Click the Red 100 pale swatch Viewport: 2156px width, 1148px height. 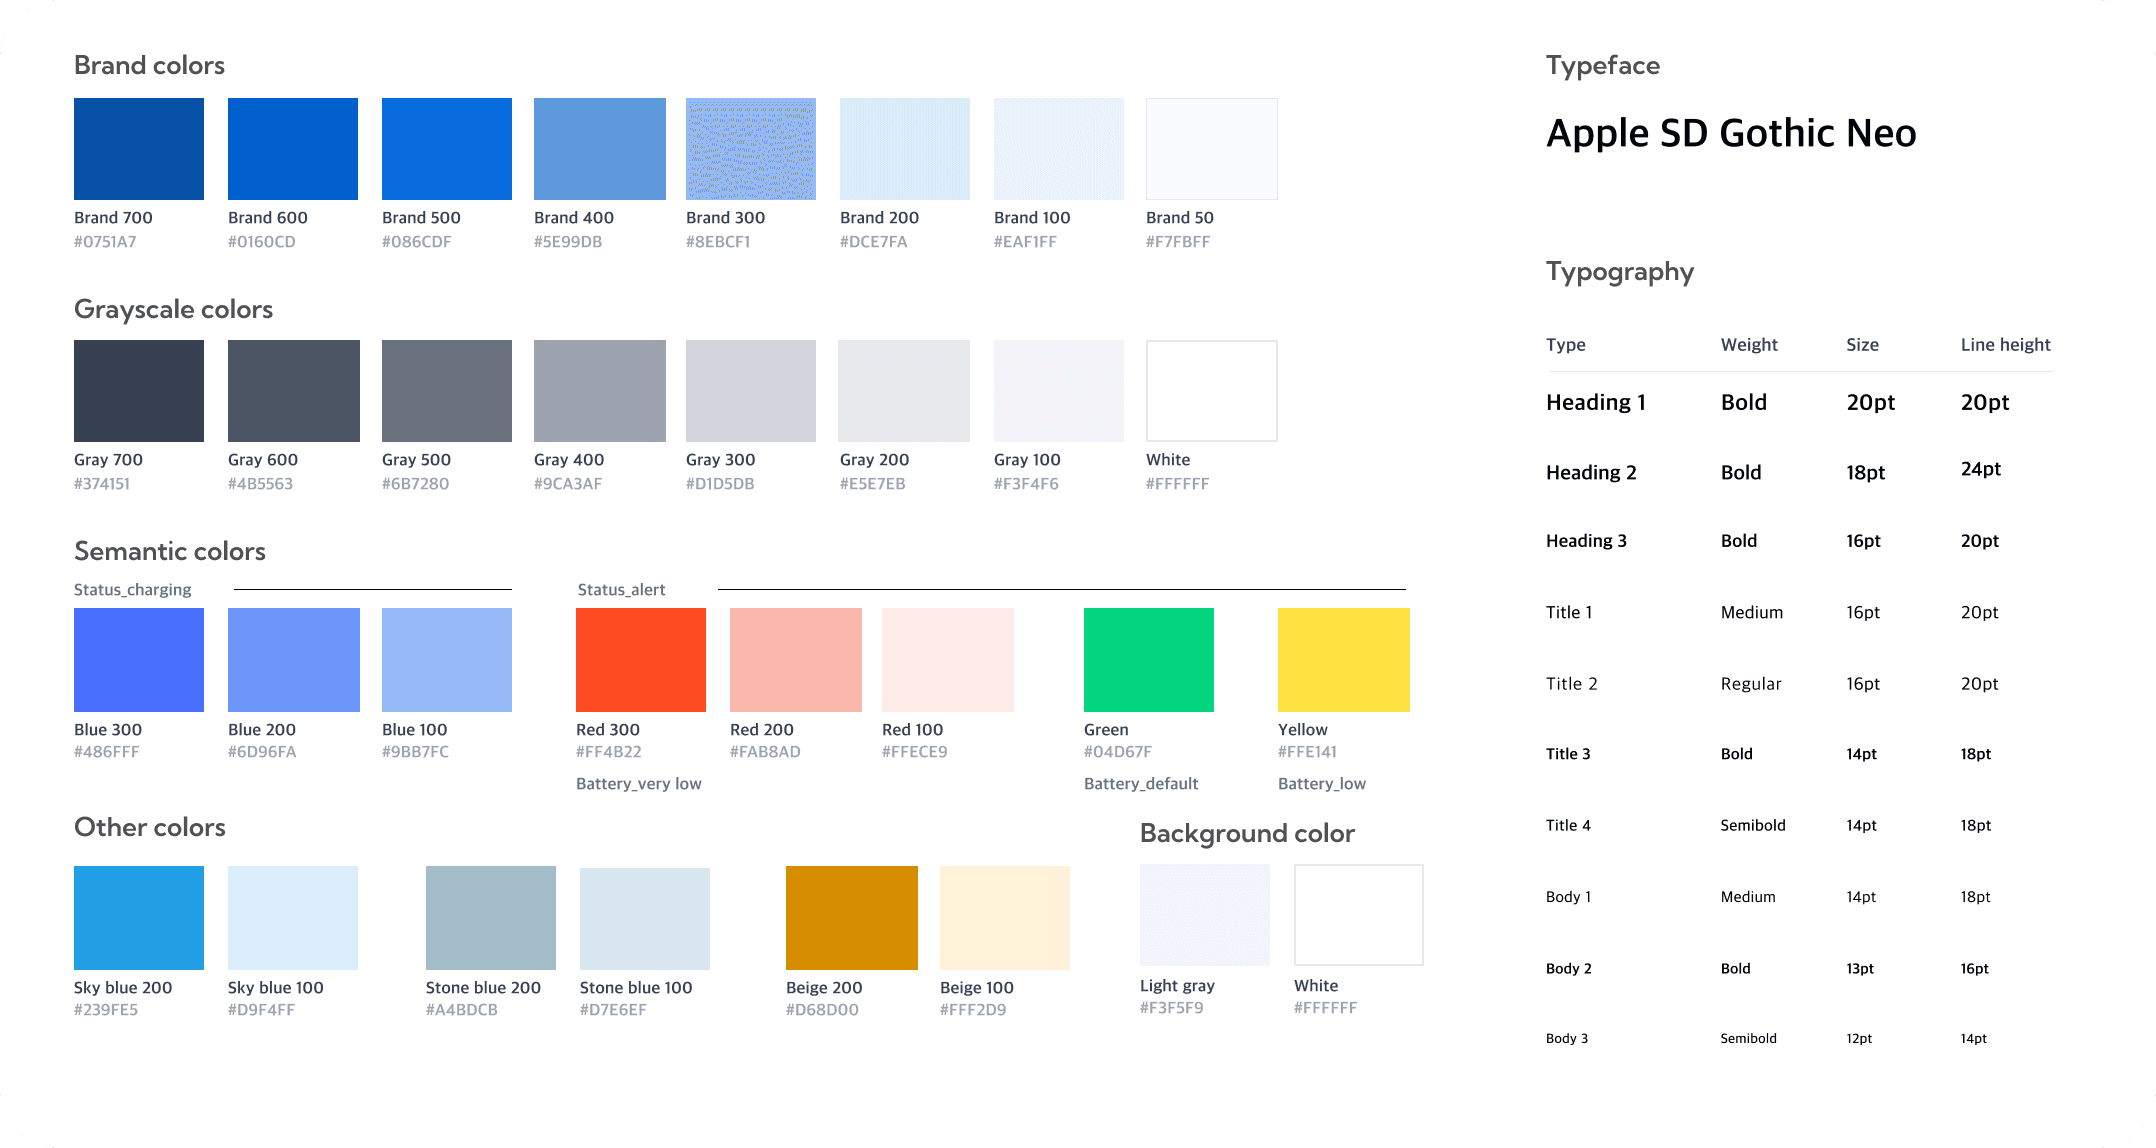tap(948, 660)
